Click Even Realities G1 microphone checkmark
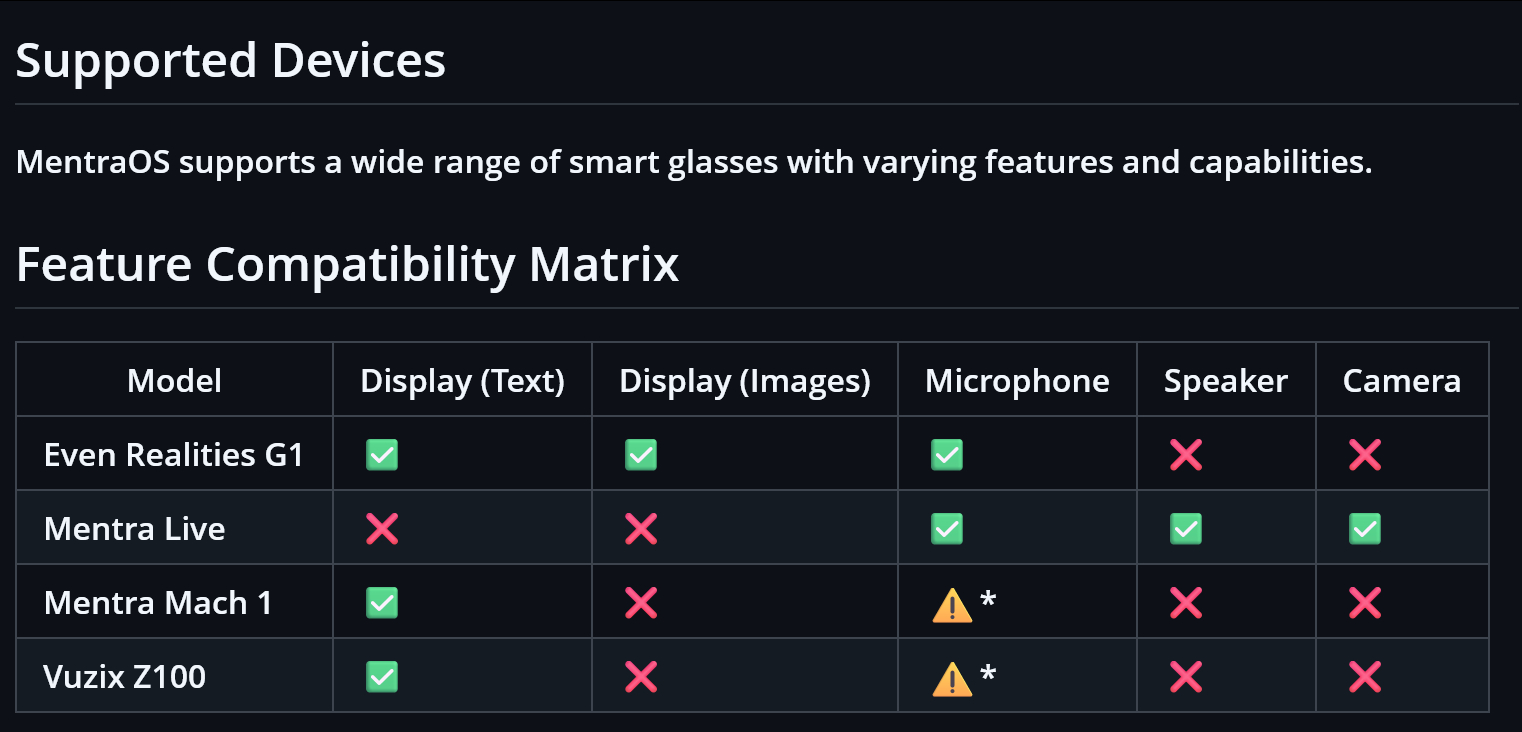This screenshot has height=732, width=1522. 947,455
